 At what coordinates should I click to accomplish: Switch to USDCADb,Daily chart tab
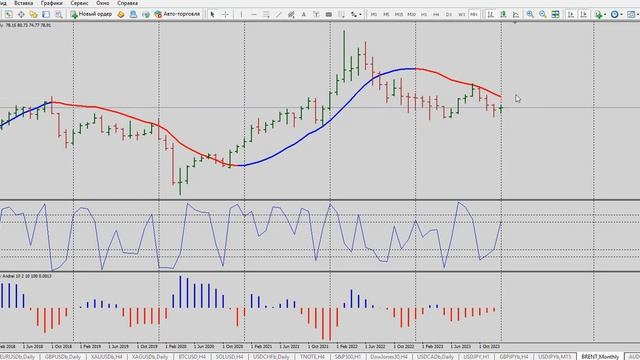click(436, 357)
